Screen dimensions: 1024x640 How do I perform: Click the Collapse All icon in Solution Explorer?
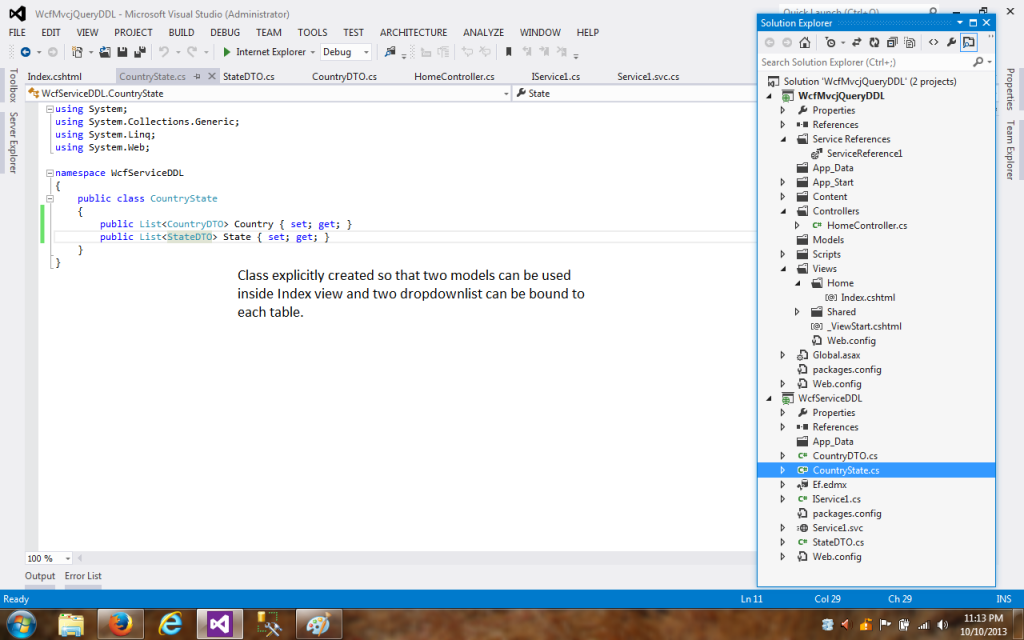point(892,42)
